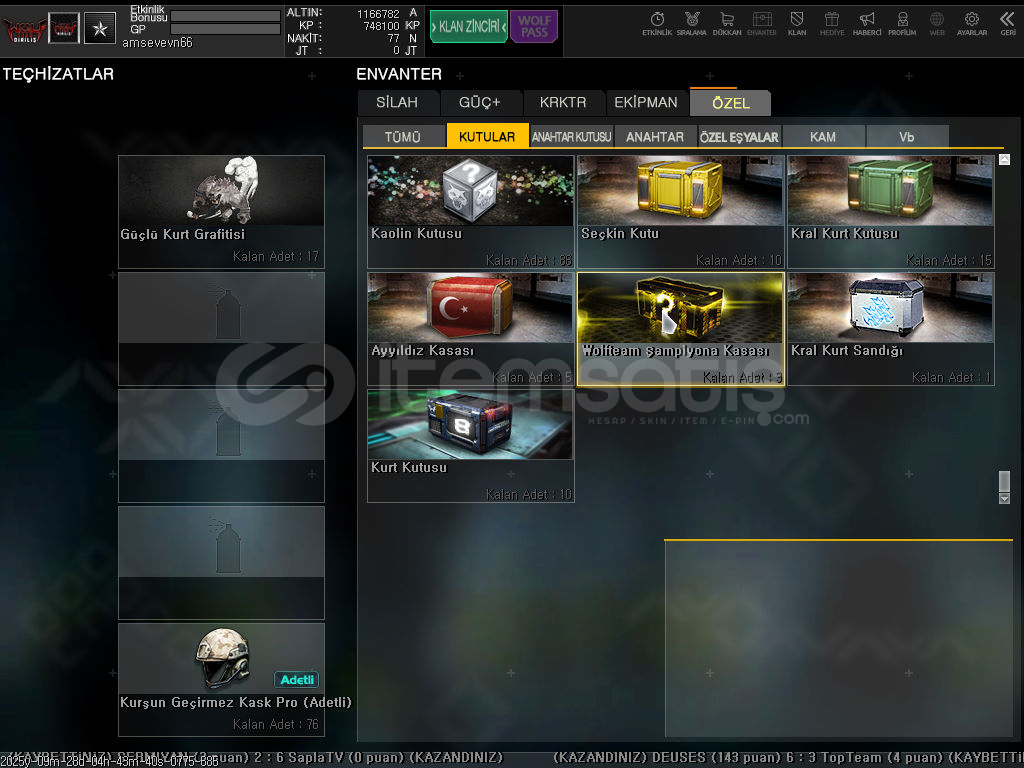This screenshot has width=1024, height=768.
Task: Select the Ayyıldız Kasası flag crate
Action: pyautogui.click(x=471, y=329)
